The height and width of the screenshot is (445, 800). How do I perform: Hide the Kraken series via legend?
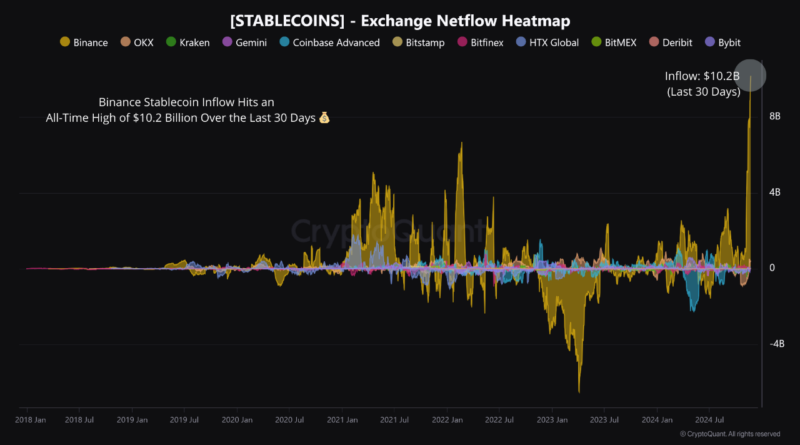click(x=172, y=43)
